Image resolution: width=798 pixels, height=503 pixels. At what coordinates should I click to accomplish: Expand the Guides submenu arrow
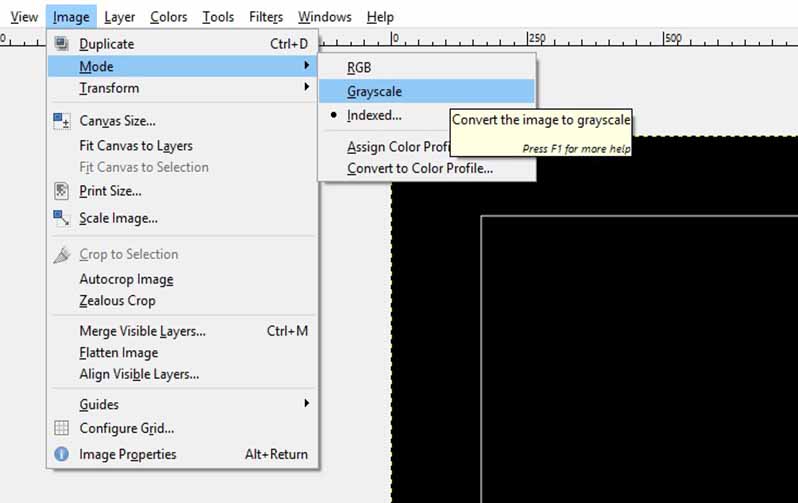[306, 403]
